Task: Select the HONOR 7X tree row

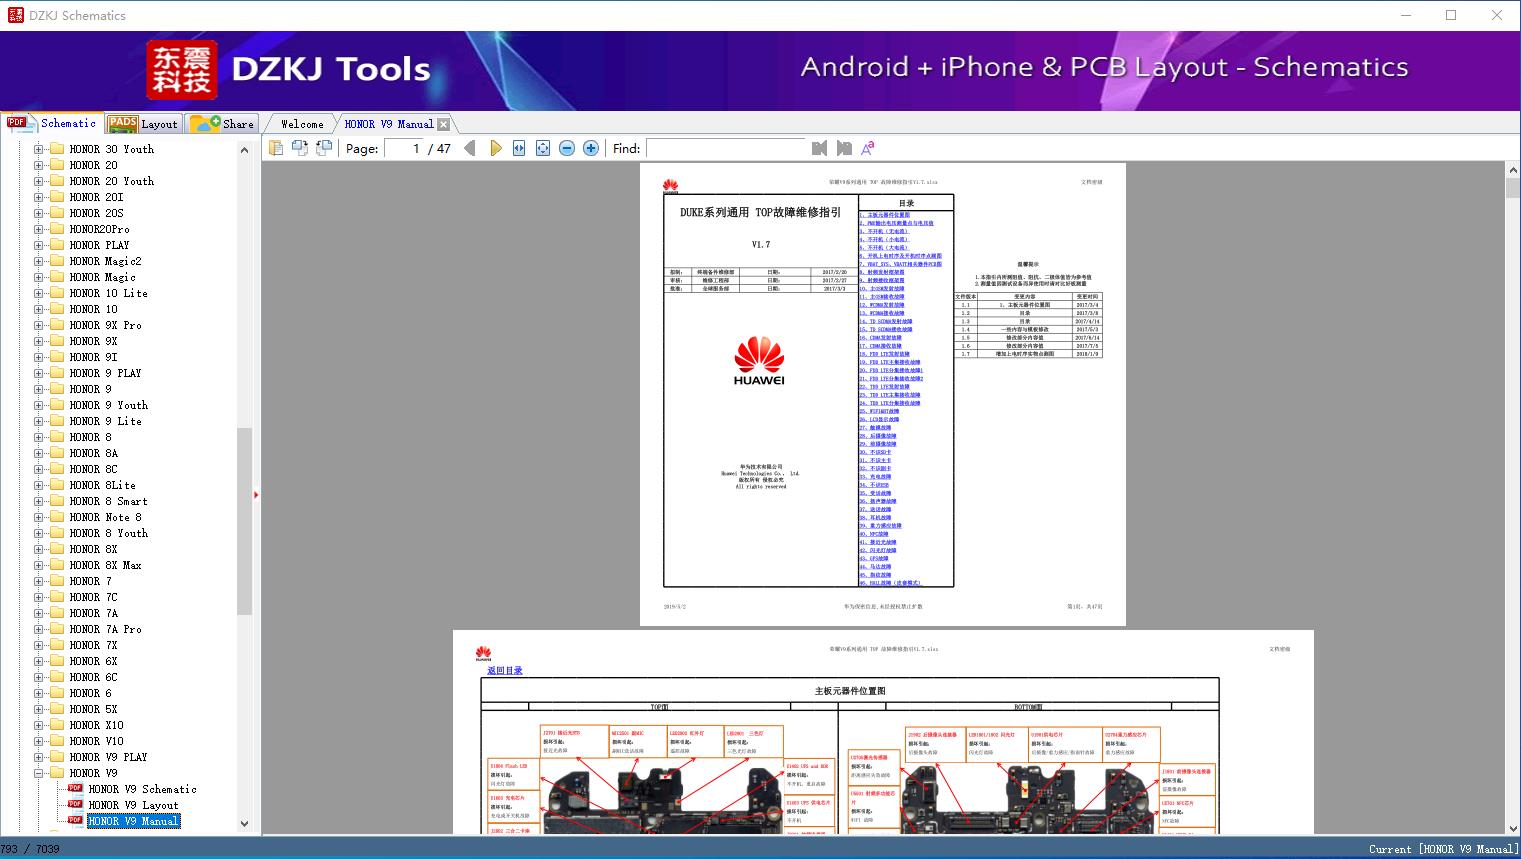Action: [x=93, y=645]
